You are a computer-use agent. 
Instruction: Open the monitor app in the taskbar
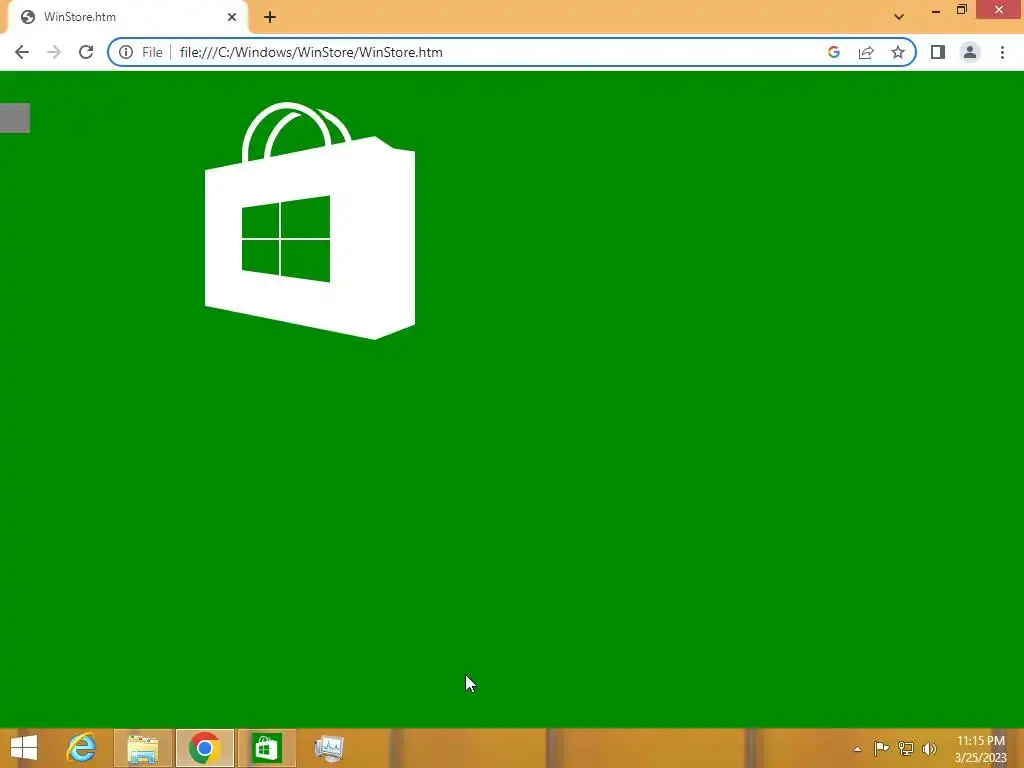[328, 748]
